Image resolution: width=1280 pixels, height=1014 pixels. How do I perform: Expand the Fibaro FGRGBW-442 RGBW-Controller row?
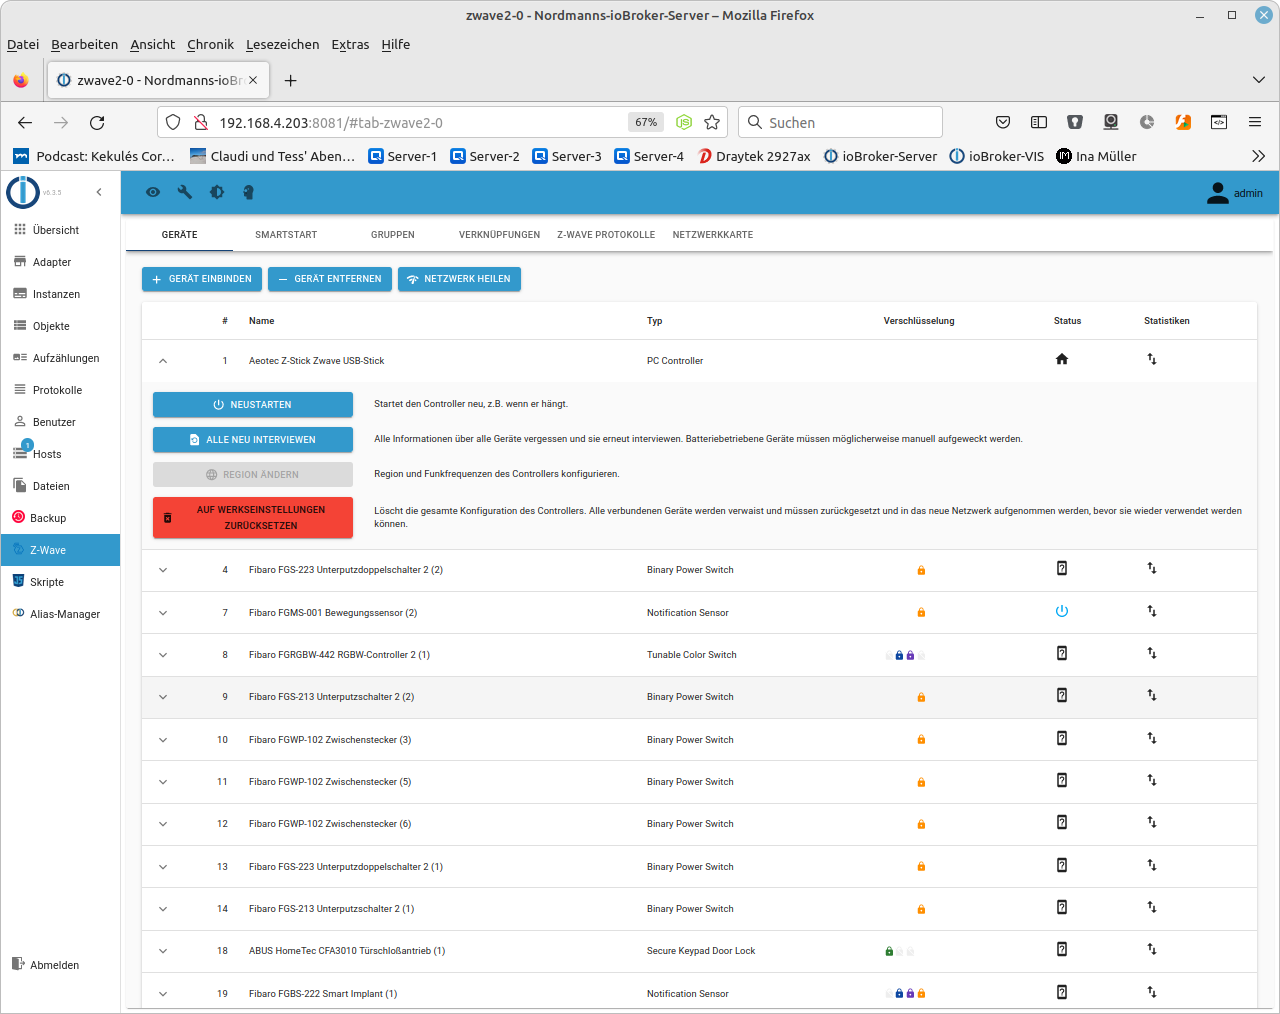[163, 655]
